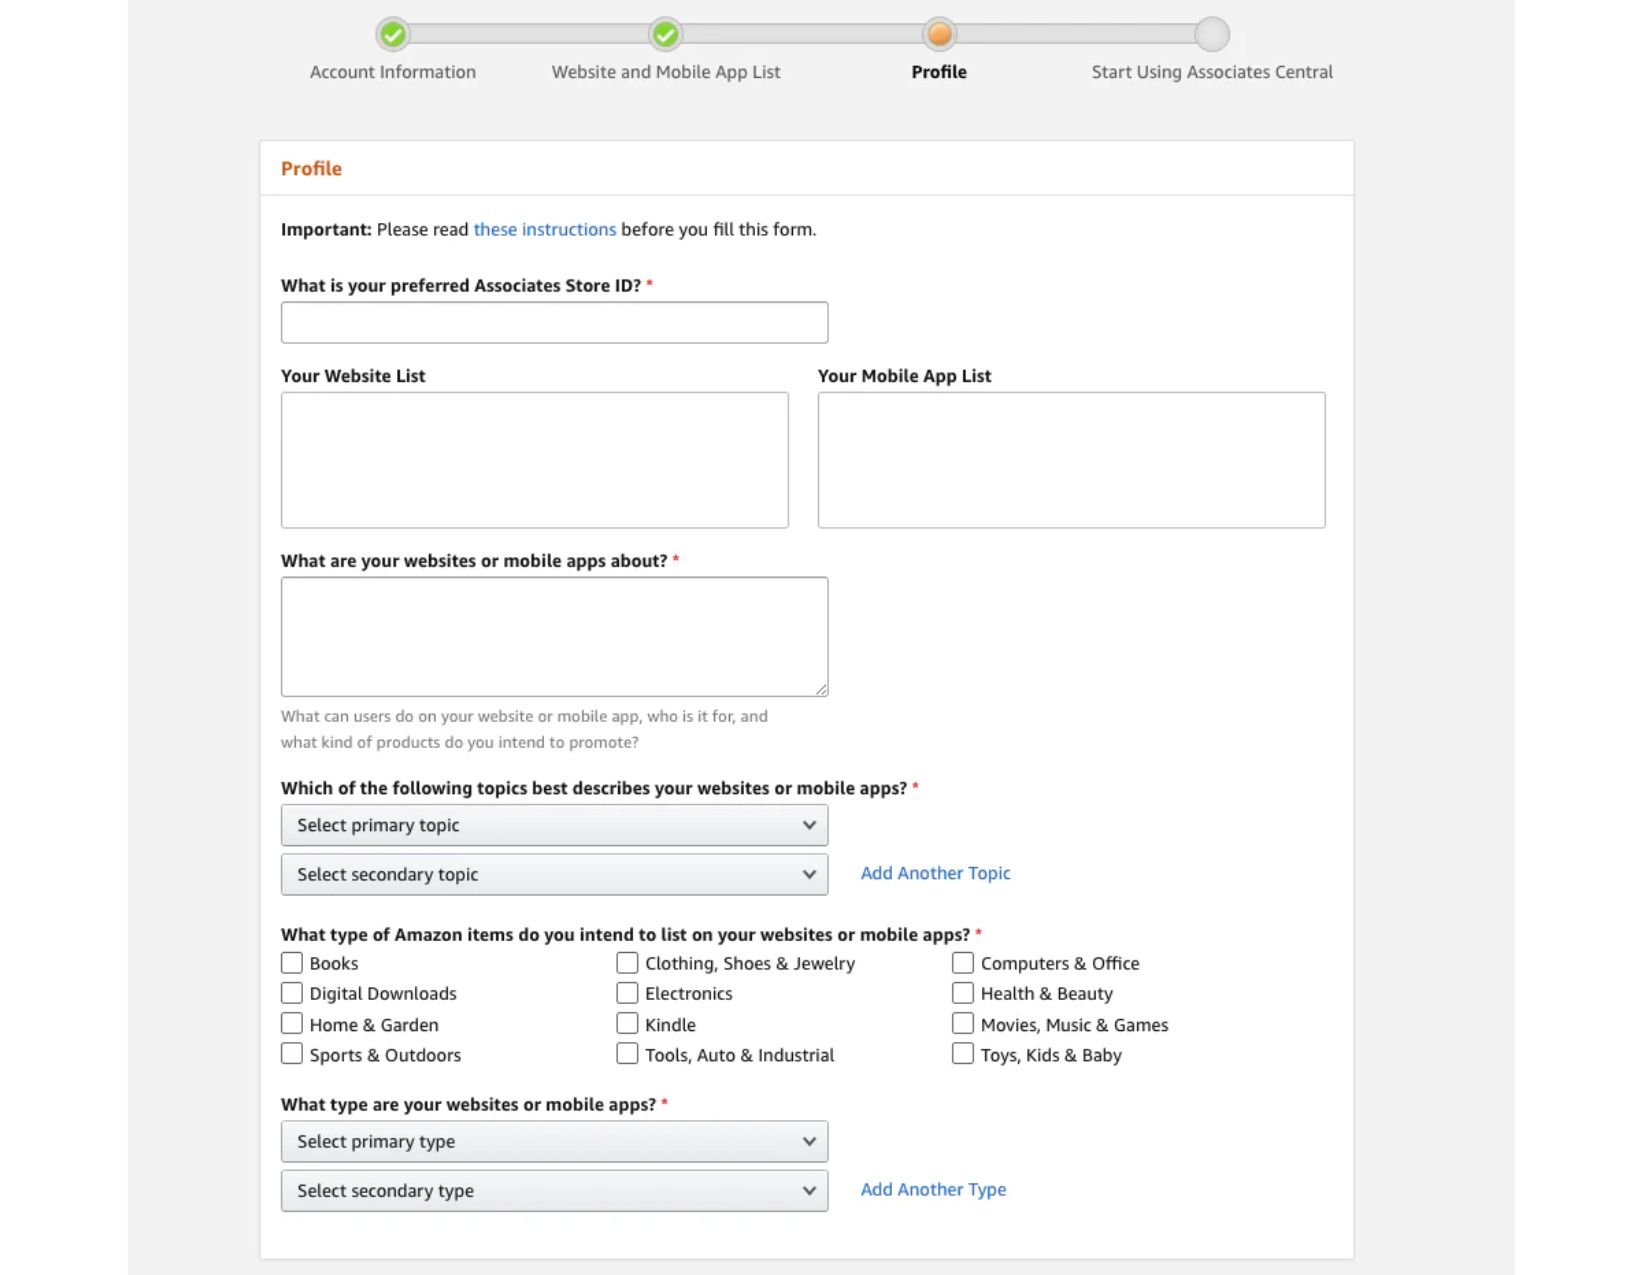Click the Associates Store ID input field

click(554, 322)
